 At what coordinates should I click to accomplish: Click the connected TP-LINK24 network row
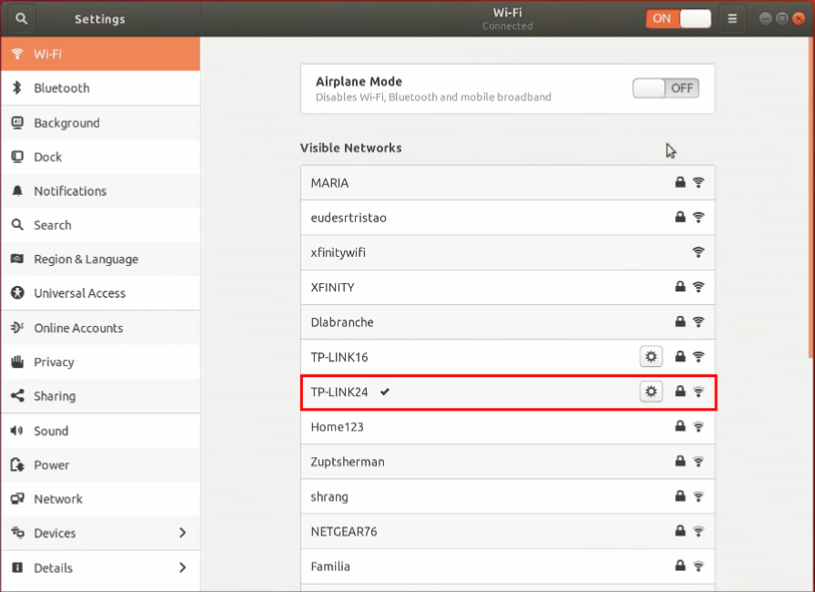click(x=450, y=391)
